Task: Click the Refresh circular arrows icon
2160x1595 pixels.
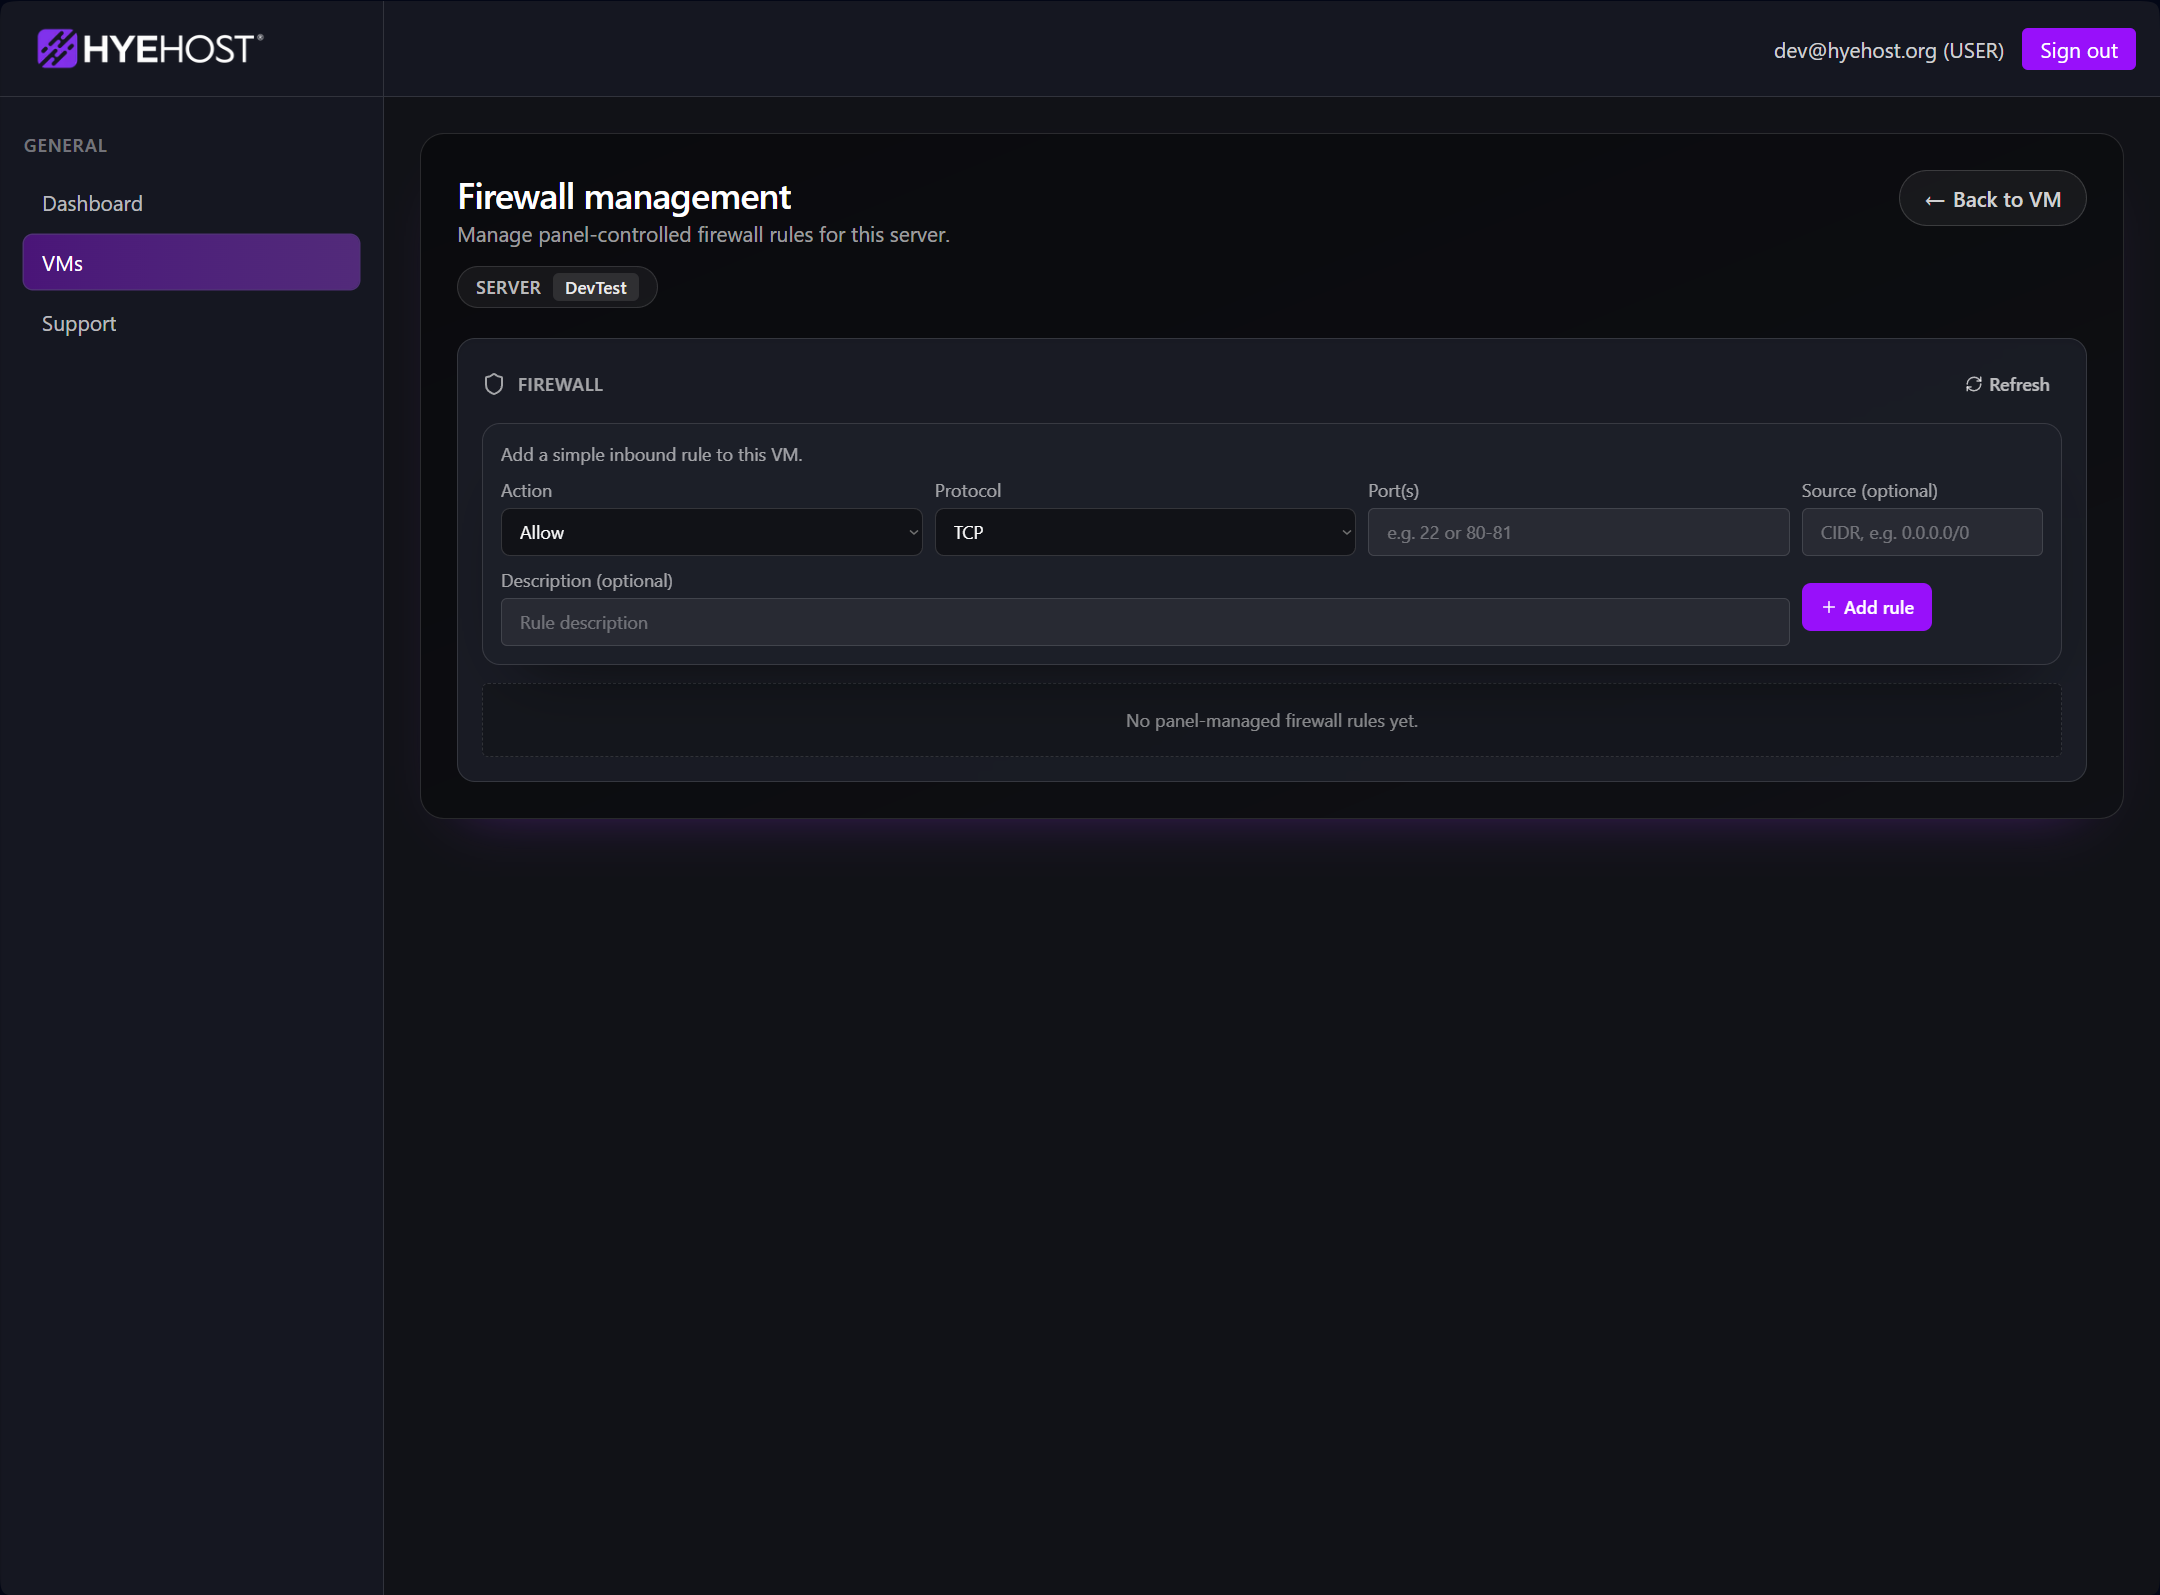Action: click(x=1973, y=384)
